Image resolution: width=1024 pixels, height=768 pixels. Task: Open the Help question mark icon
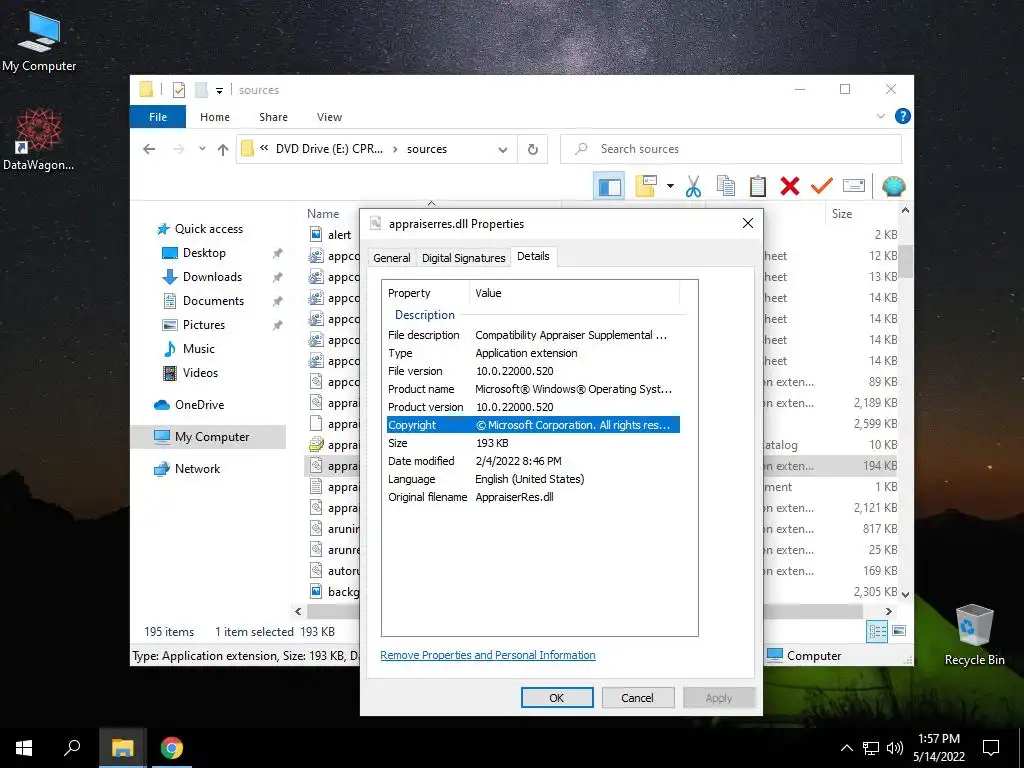point(903,116)
